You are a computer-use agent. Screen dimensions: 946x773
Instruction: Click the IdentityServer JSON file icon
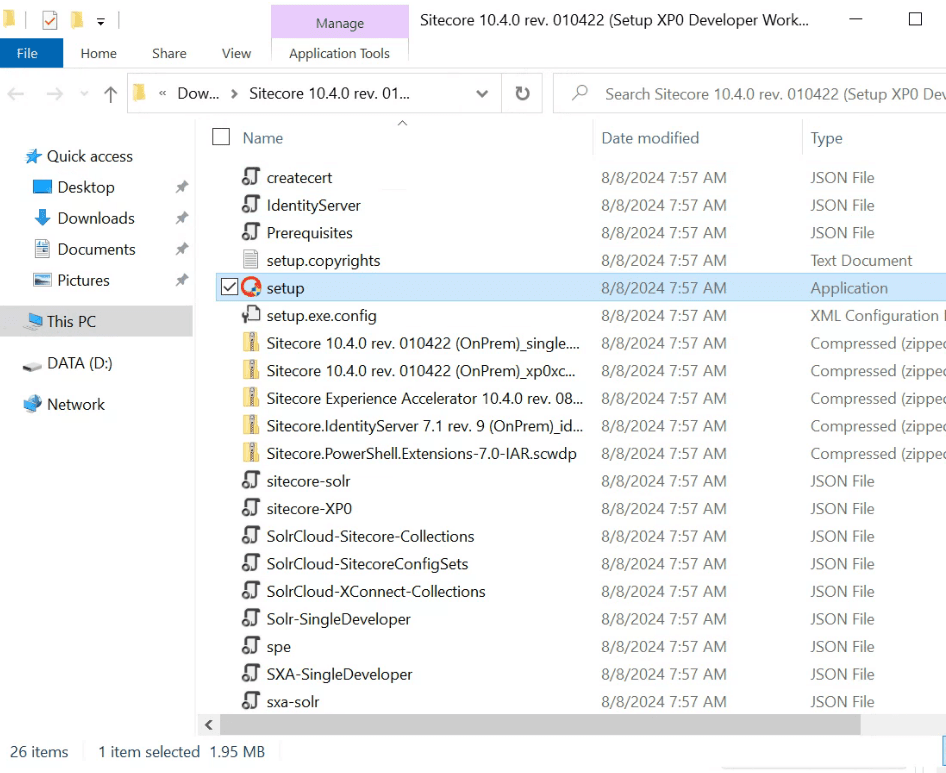pos(251,205)
